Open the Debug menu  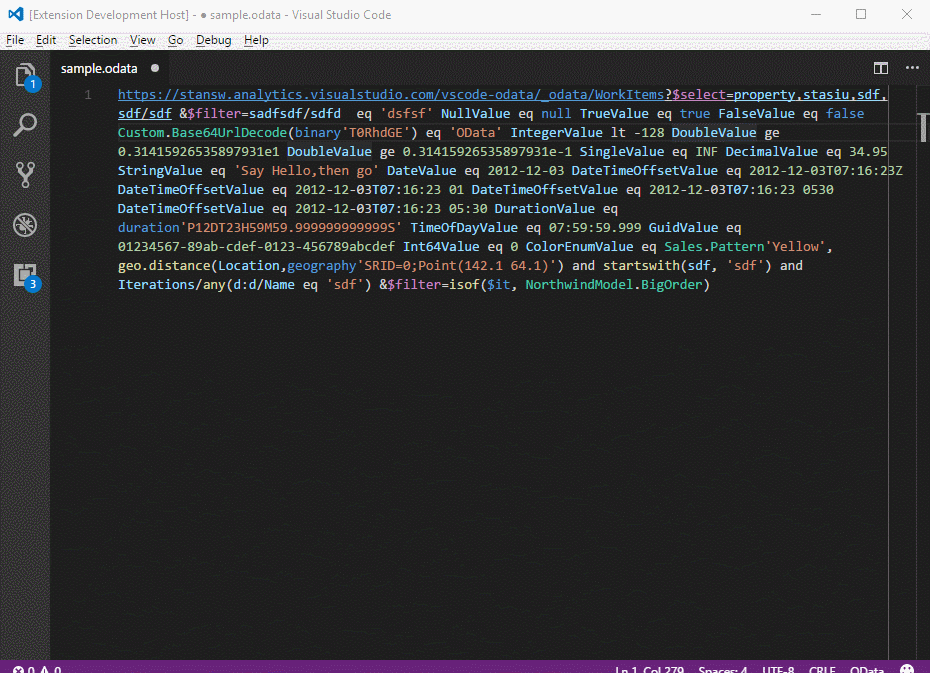pyautogui.click(x=213, y=40)
